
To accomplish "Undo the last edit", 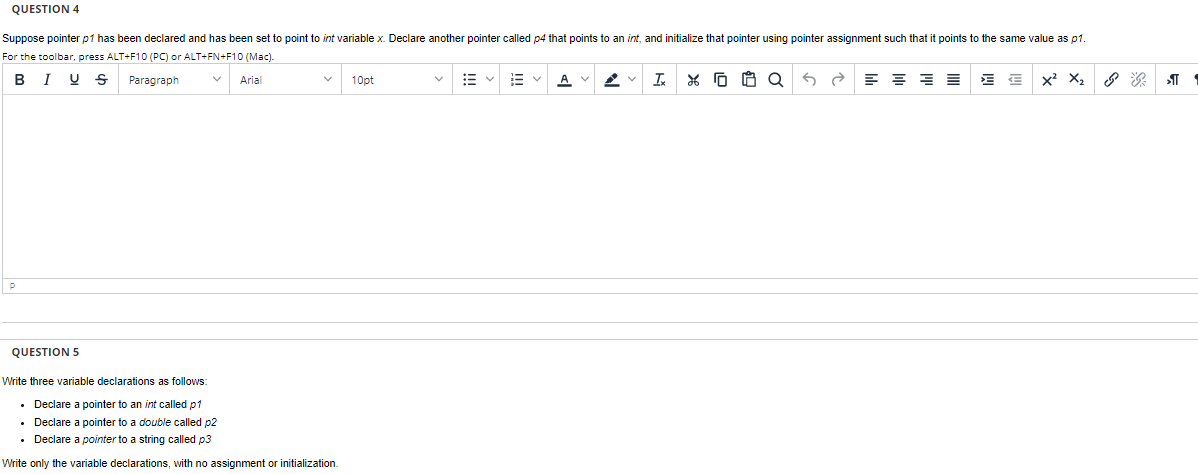I will pyautogui.click(x=810, y=80).
